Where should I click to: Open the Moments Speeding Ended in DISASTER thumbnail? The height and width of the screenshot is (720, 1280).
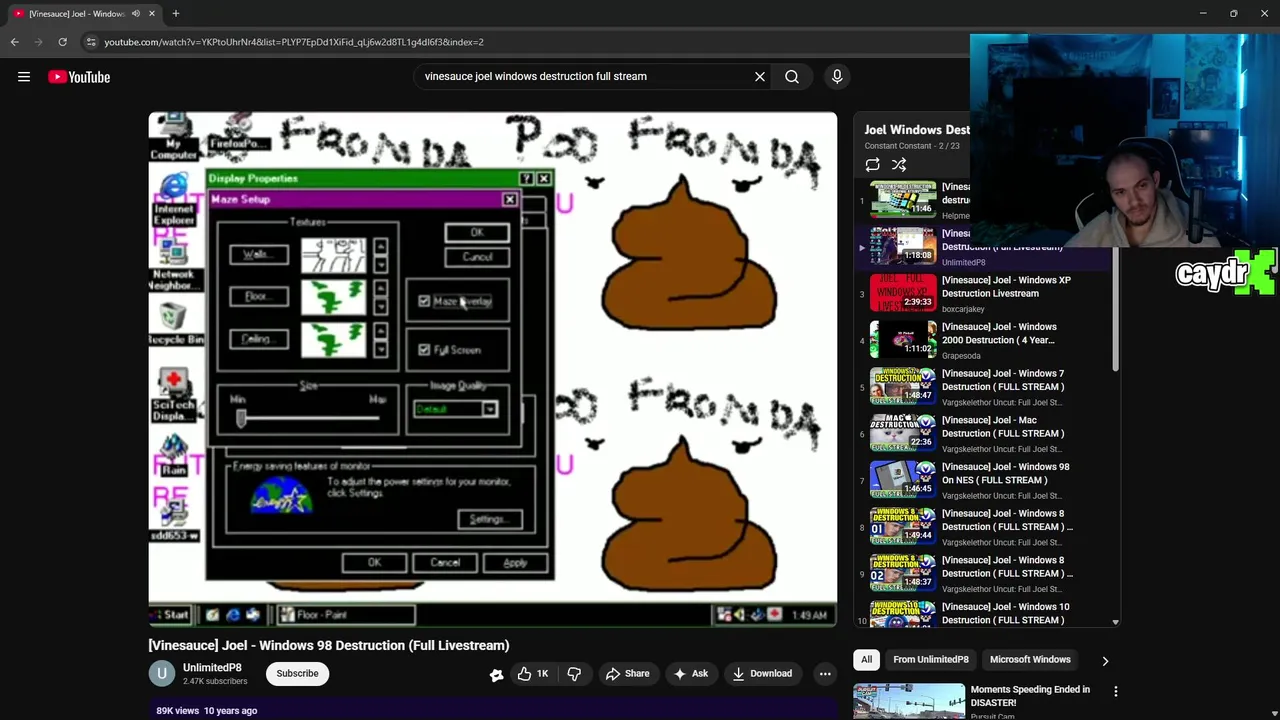click(x=909, y=701)
